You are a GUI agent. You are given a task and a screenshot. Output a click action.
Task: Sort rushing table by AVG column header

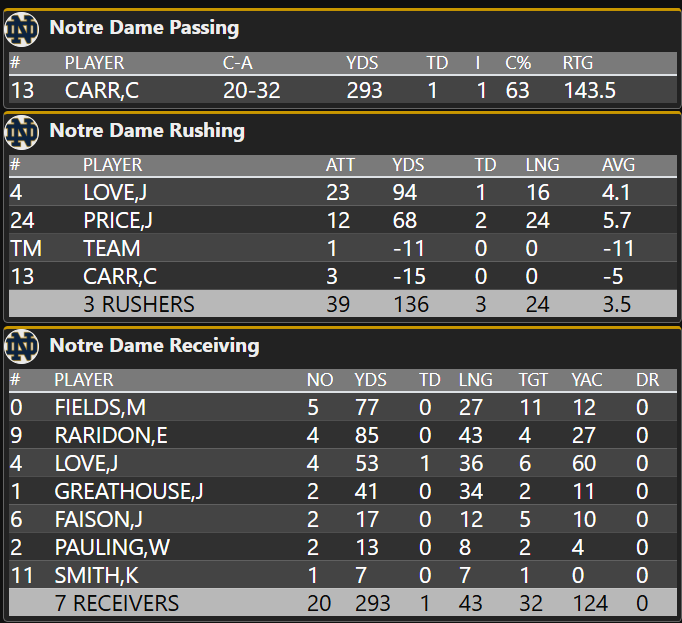(x=617, y=165)
